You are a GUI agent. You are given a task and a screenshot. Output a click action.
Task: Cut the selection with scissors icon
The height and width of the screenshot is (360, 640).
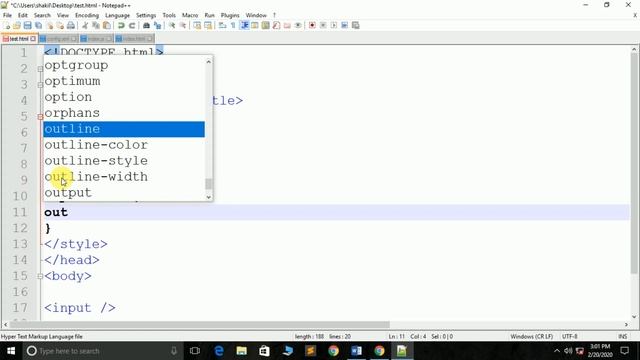point(85,26)
